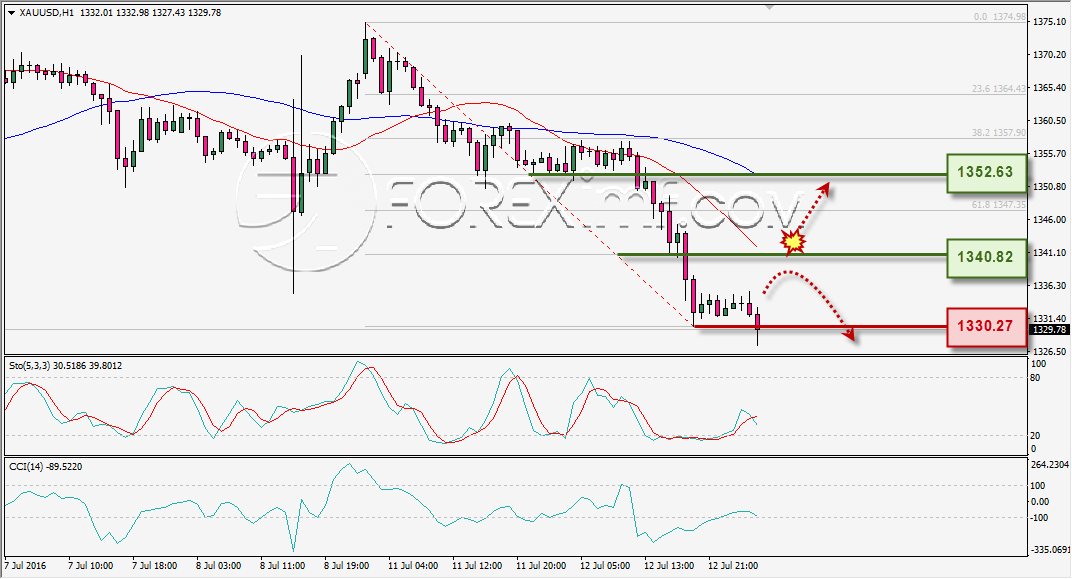Viewport: 1072px width, 579px height.
Task: Click price axis value 1370.20
Action: (1049, 55)
